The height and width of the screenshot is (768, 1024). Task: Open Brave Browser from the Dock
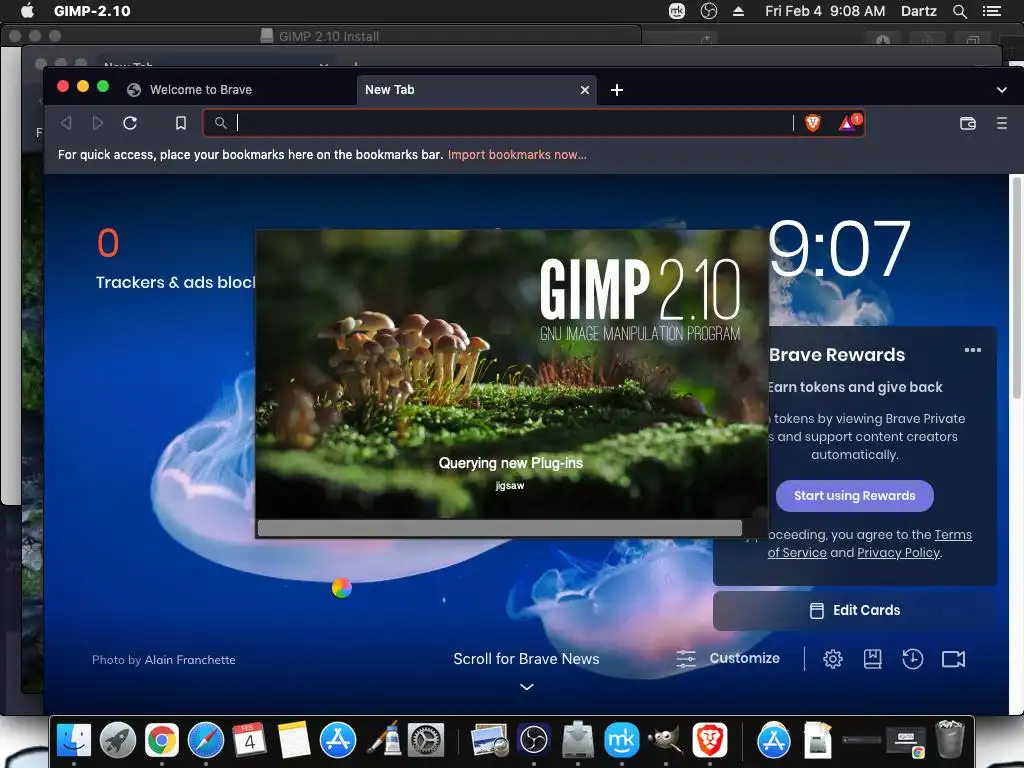coord(710,740)
